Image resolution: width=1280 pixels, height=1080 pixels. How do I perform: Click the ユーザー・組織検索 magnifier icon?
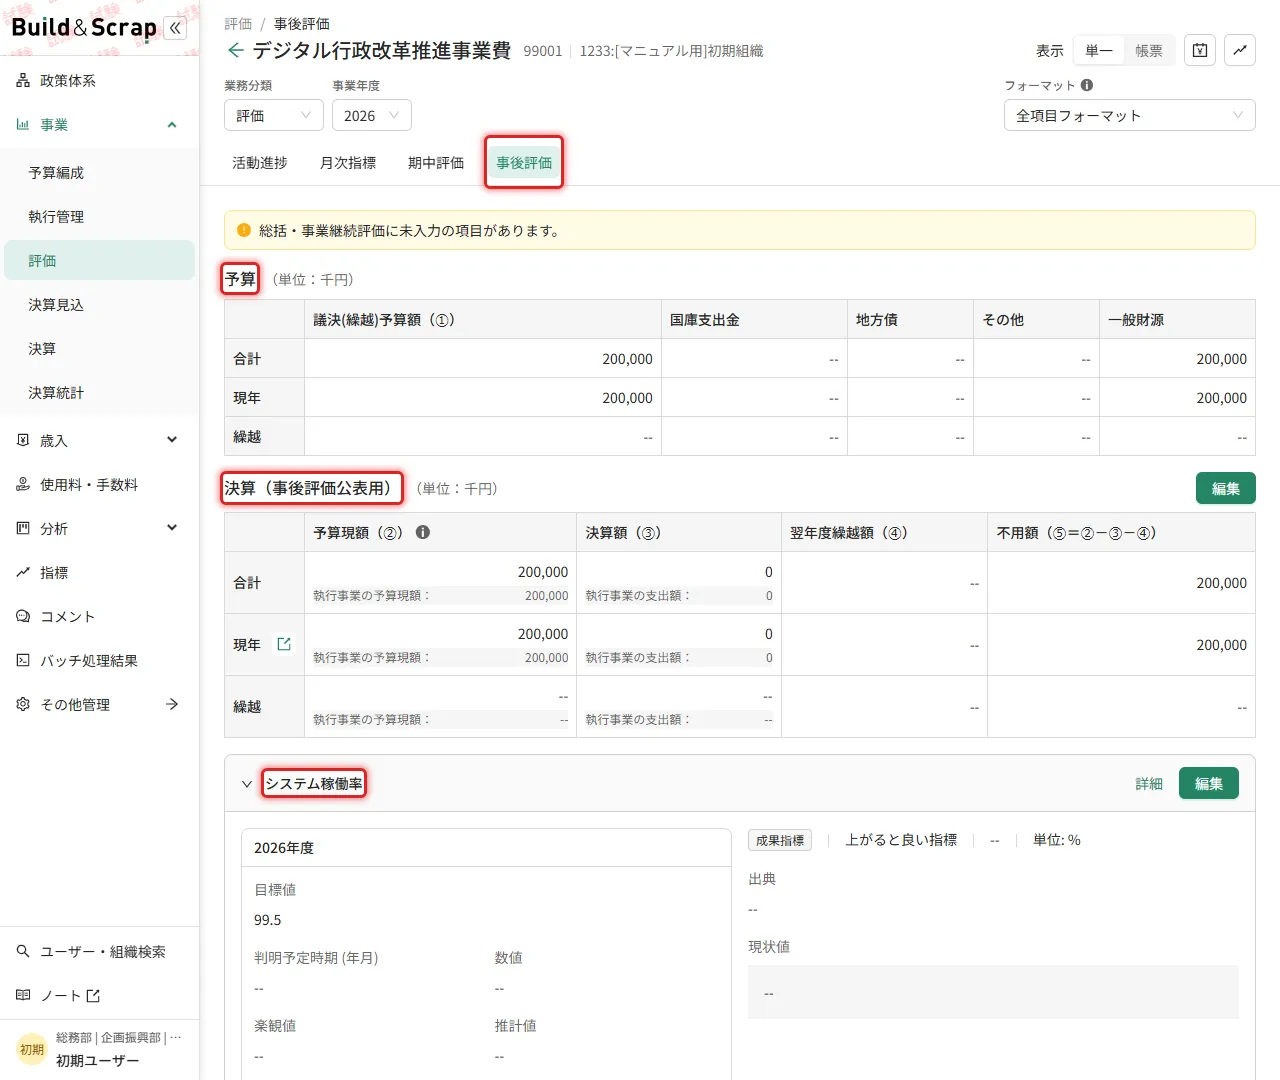pos(23,951)
